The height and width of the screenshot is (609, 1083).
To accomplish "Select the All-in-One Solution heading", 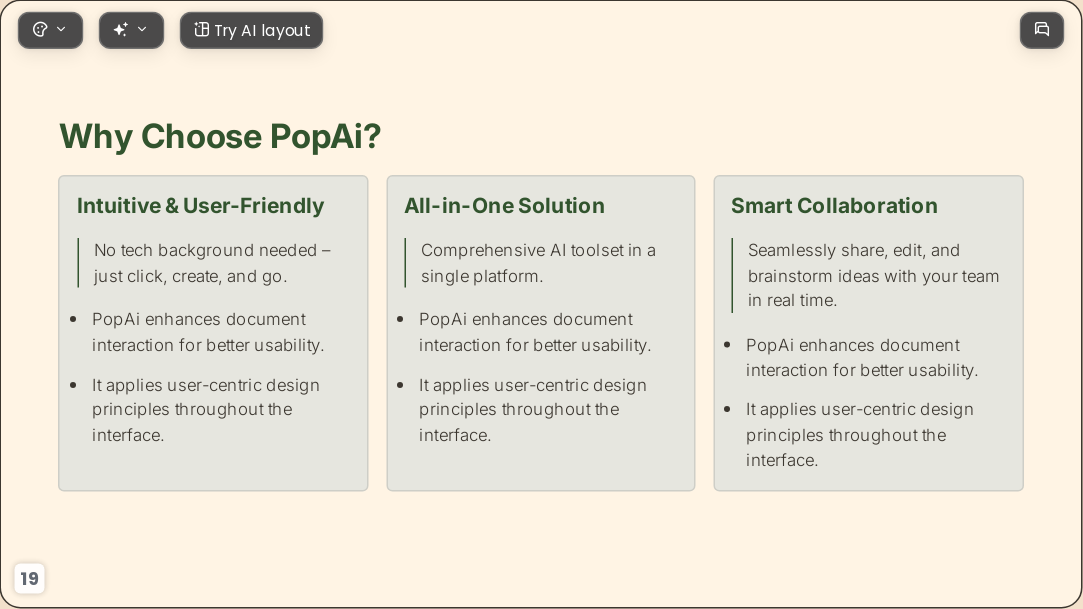I will click(504, 206).
